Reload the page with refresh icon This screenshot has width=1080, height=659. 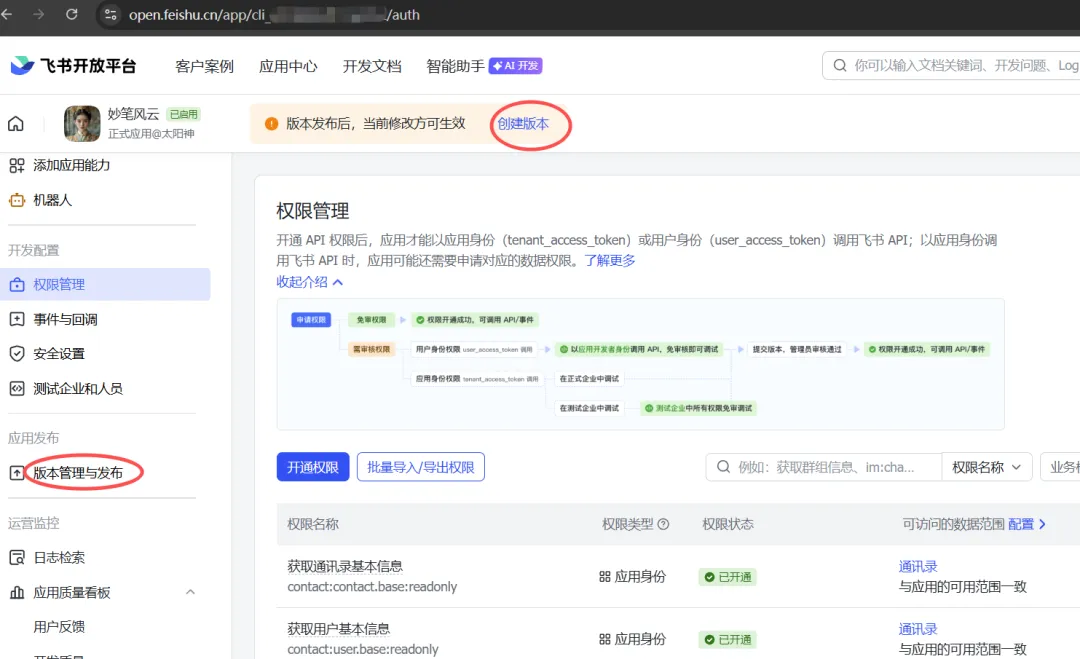[x=72, y=14]
